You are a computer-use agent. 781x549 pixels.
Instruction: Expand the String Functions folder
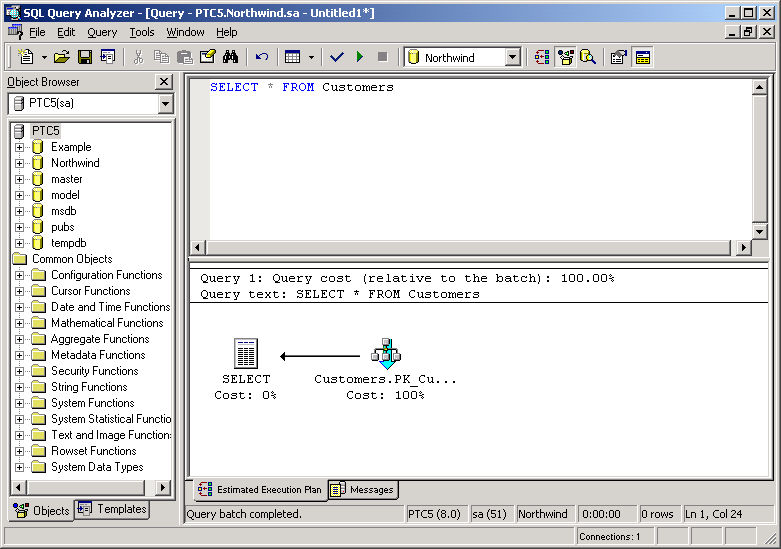(x=19, y=387)
